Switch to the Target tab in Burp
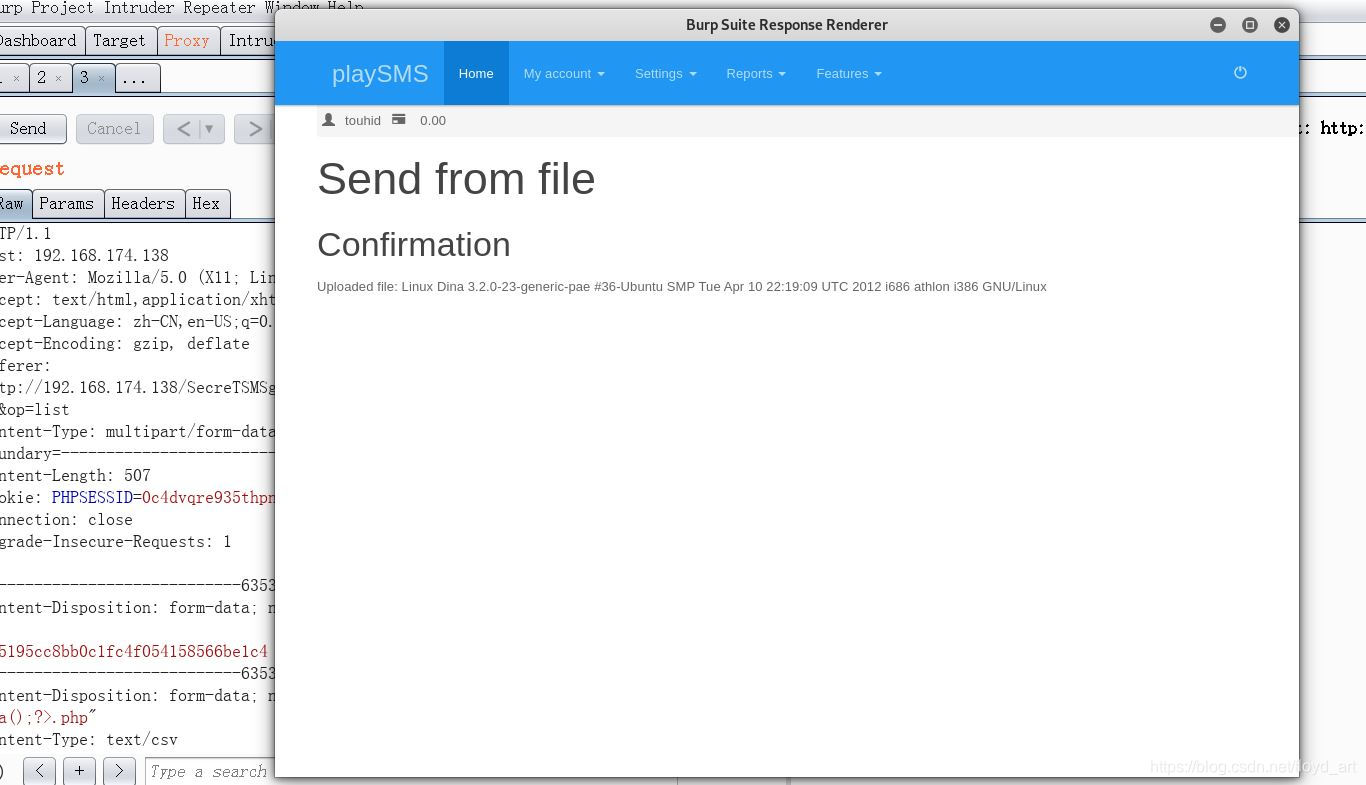Screen dimensions: 1366x785 coord(119,41)
